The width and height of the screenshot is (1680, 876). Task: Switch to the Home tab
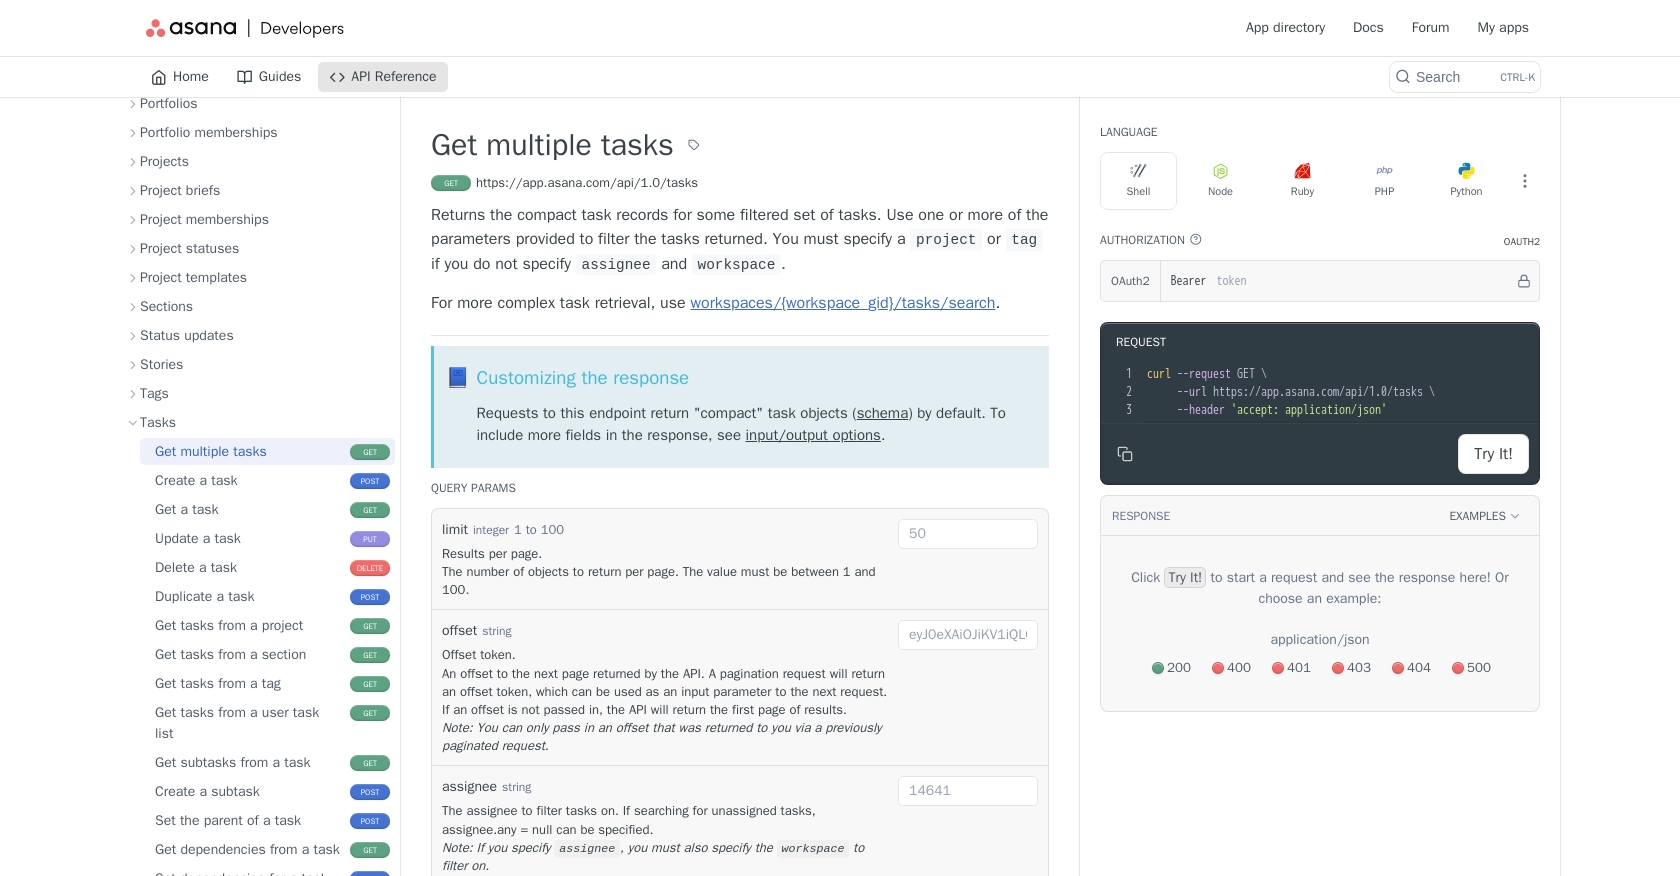(x=180, y=77)
